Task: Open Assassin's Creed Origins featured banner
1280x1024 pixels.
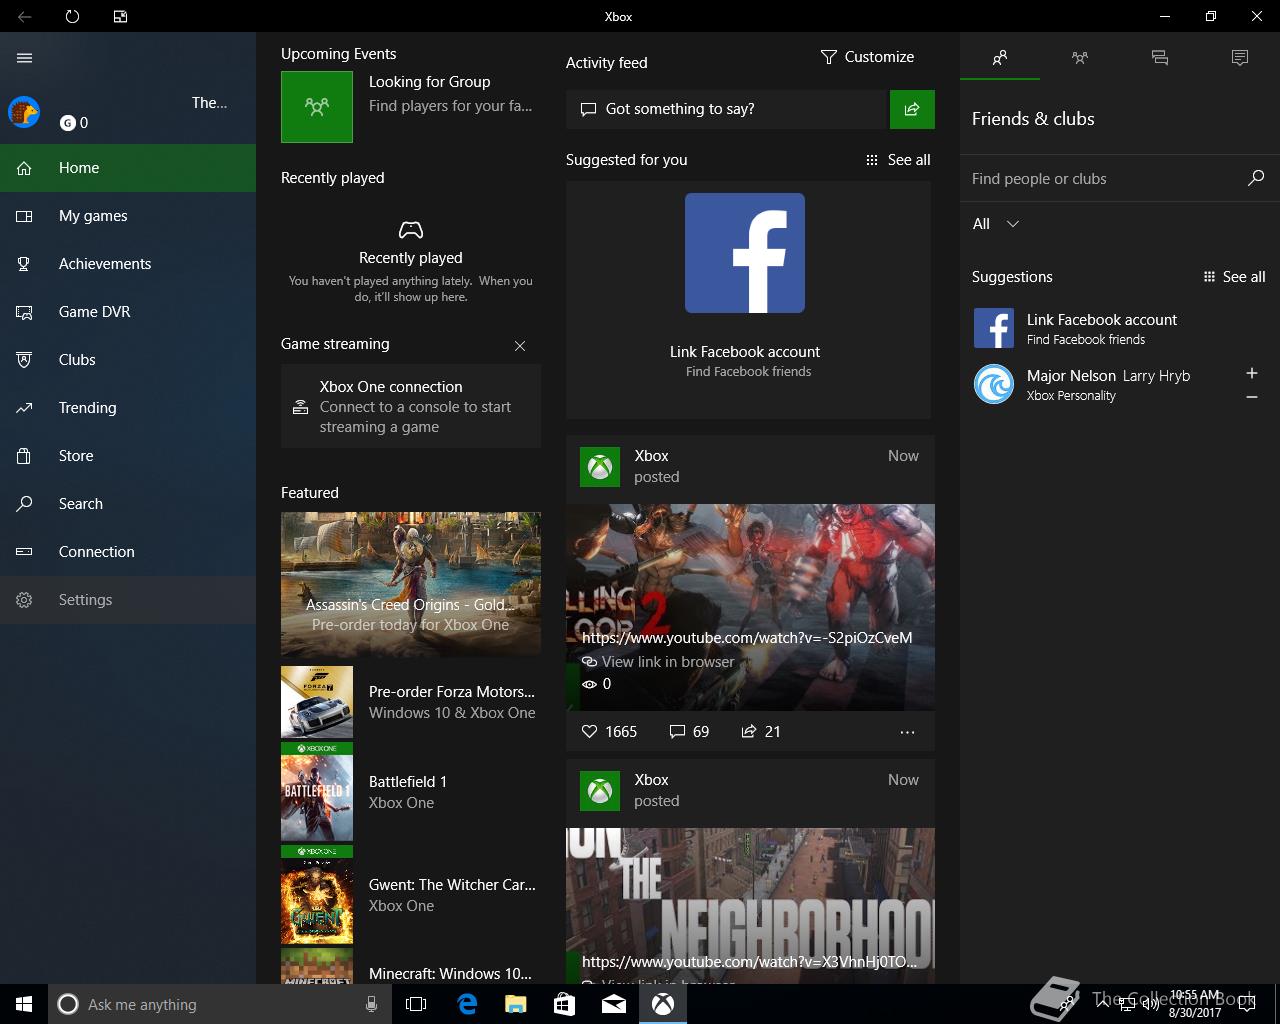Action: [411, 585]
